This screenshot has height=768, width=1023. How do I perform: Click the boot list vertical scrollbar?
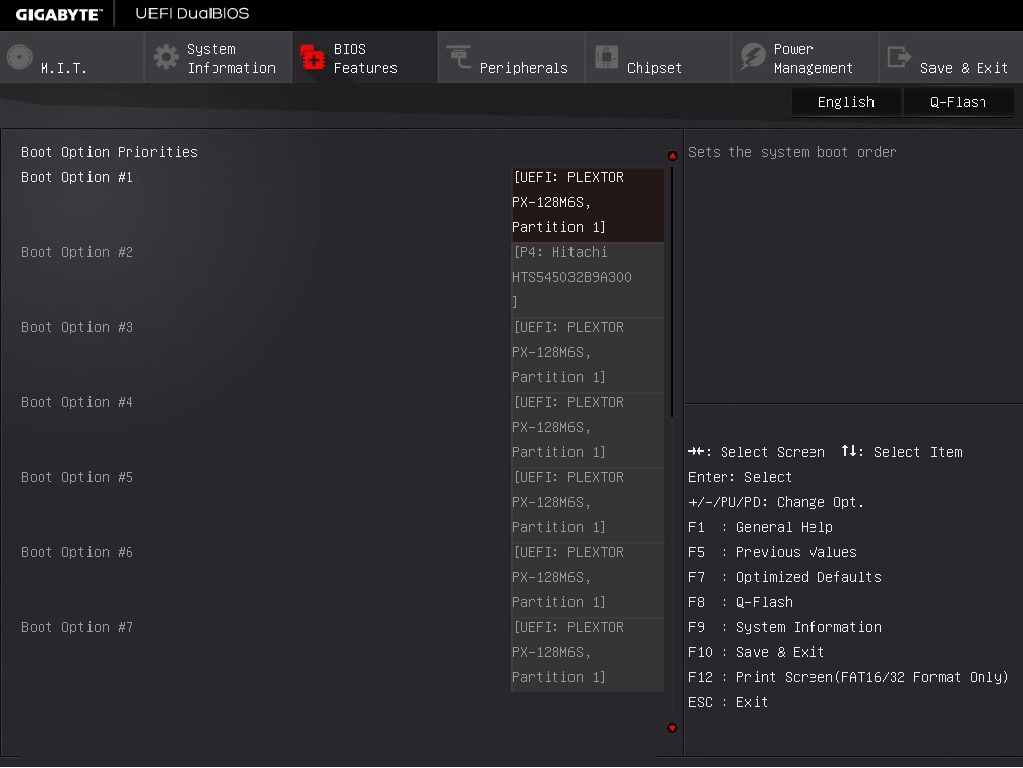point(672,290)
